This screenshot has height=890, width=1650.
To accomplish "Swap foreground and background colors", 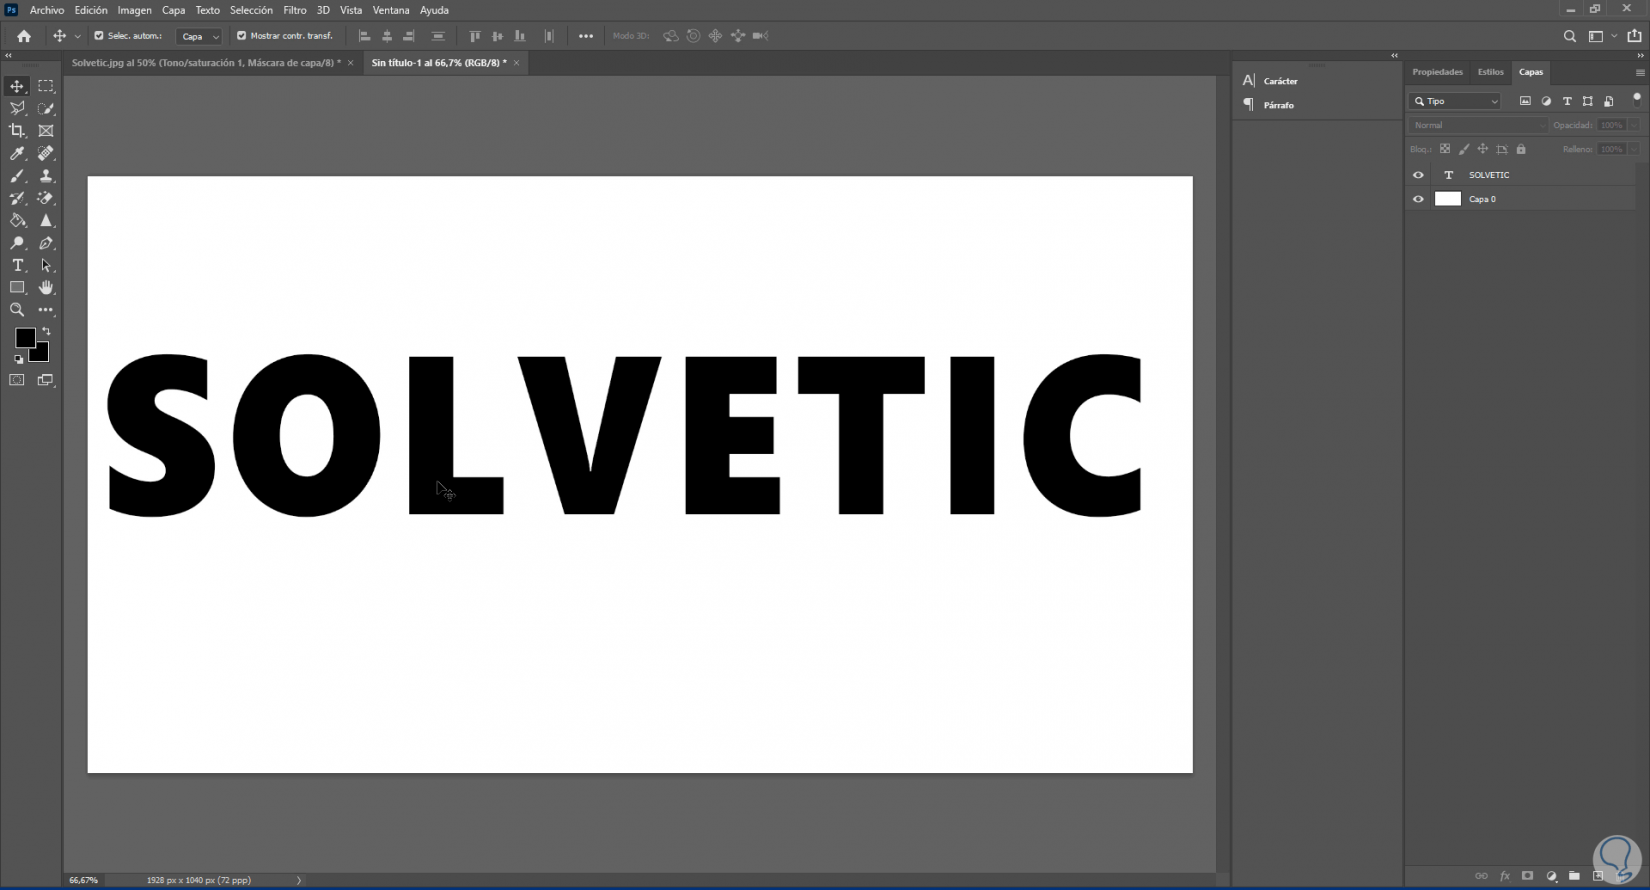I will click(46, 331).
